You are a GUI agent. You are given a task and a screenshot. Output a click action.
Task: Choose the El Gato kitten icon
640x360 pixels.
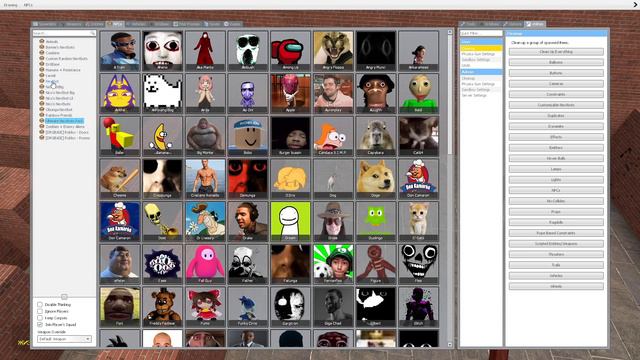pos(418,221)
